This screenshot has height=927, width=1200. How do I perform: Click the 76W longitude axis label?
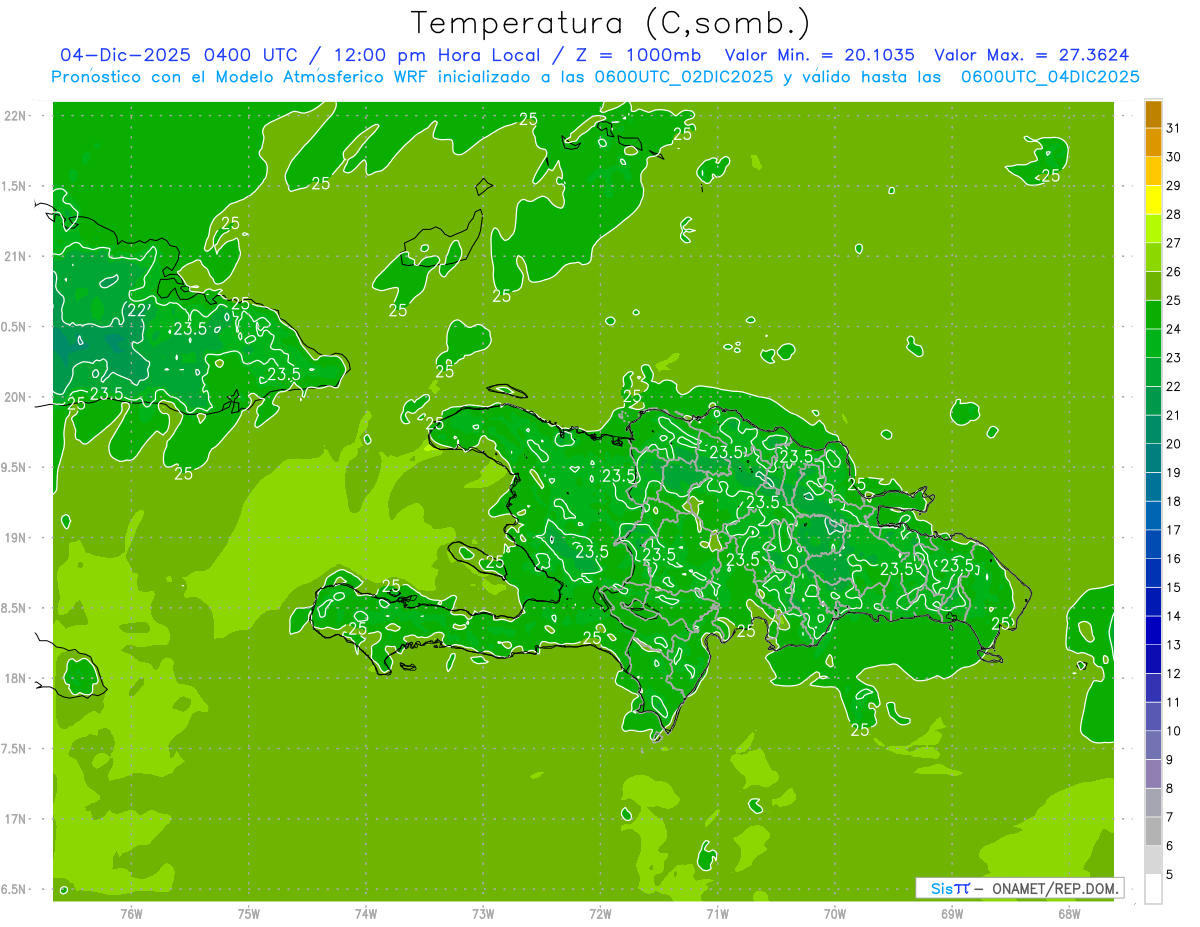tap(131, 914)
